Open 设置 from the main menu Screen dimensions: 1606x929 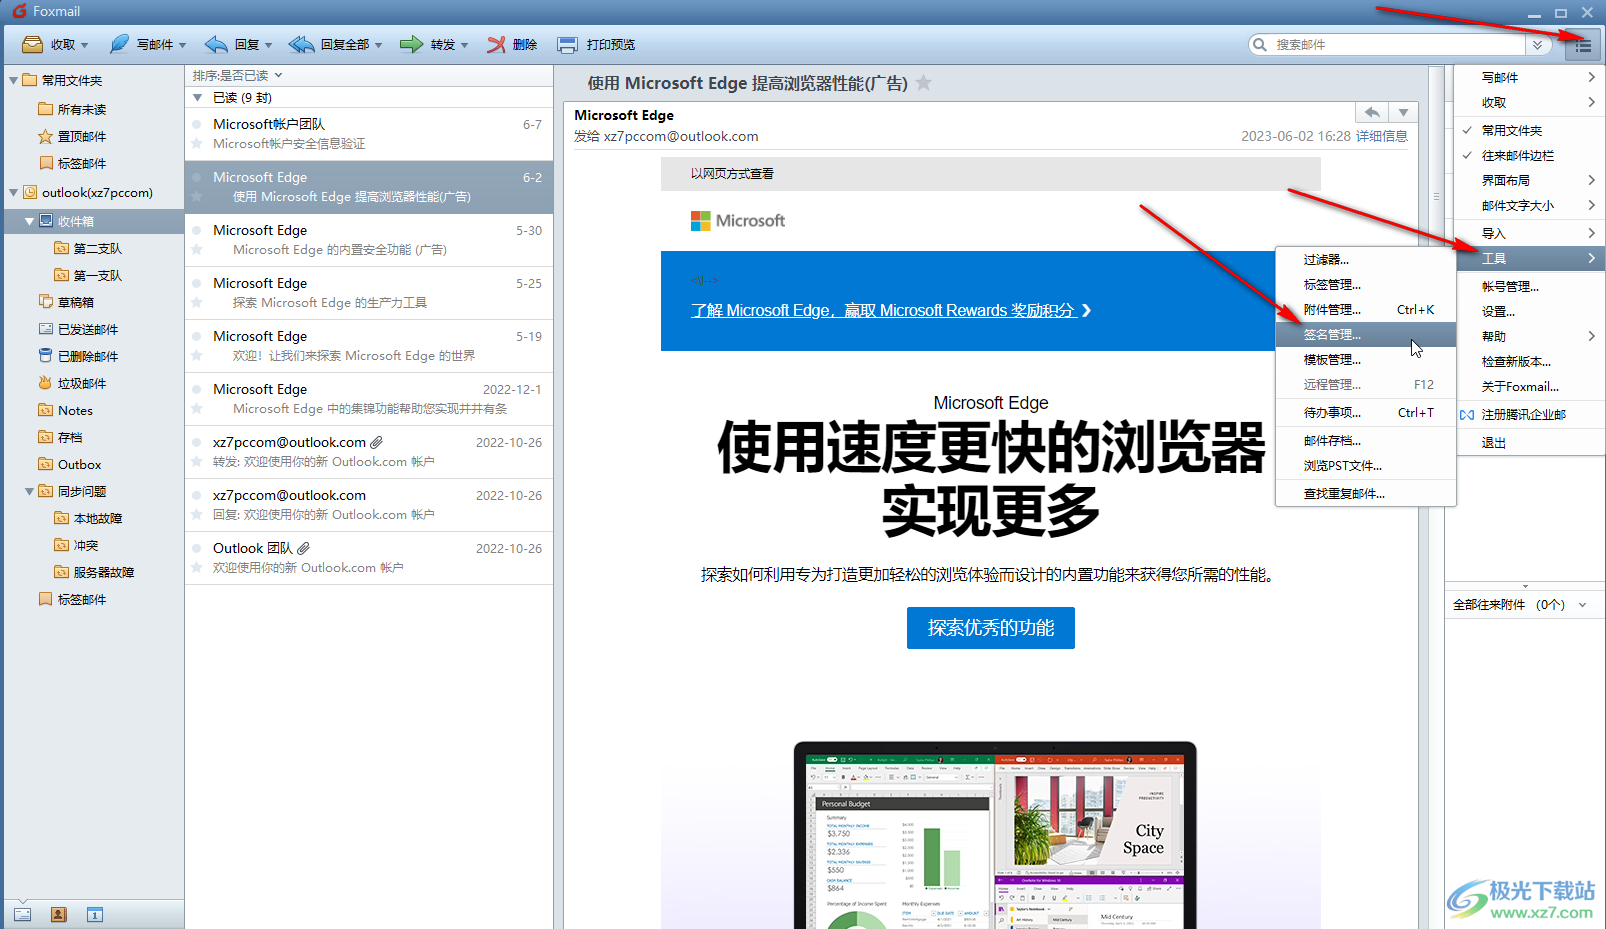[1530, 311]
